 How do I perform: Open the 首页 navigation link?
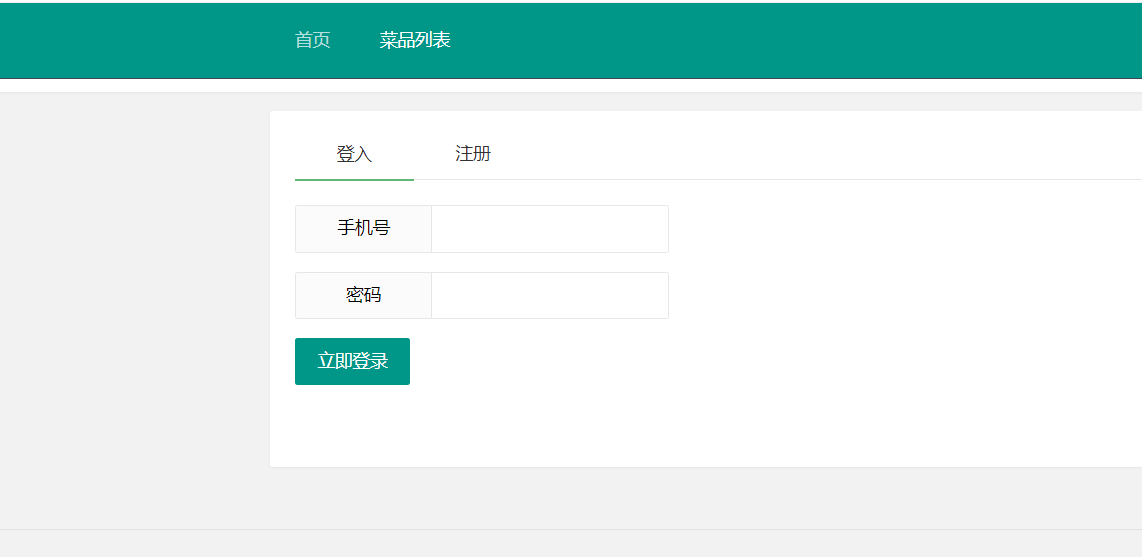[312, 40]
